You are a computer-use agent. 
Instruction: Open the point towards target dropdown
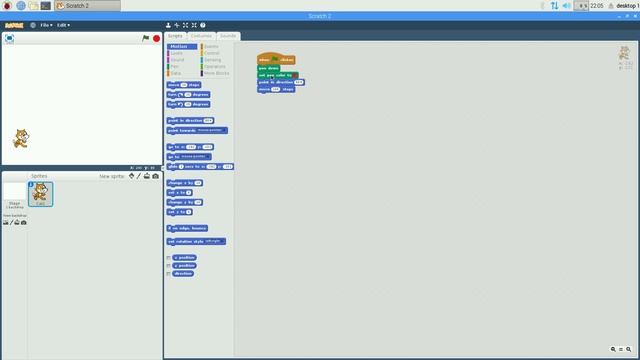[211, 131]
